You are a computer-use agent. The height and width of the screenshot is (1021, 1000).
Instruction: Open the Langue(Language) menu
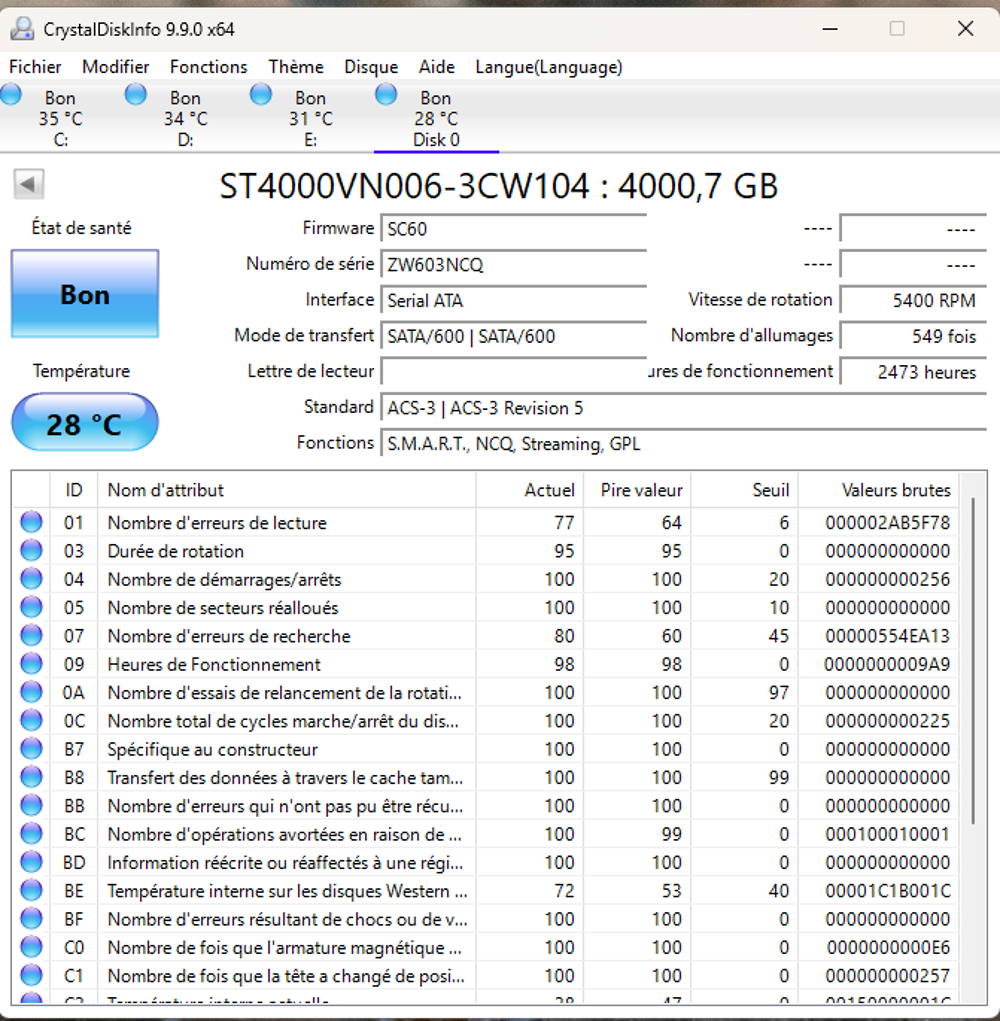pos(548,66)
